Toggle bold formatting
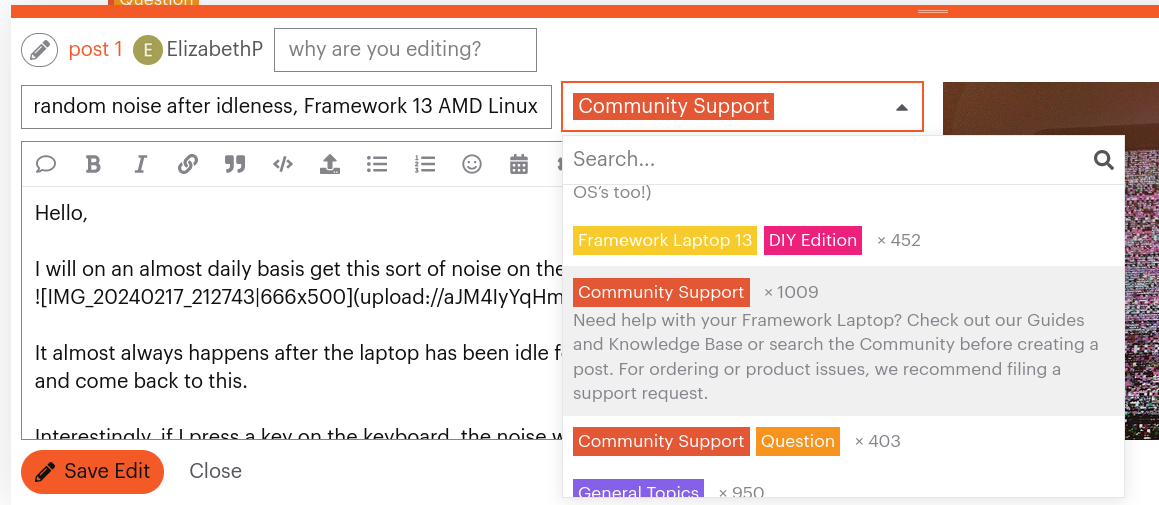 [93, 164]
